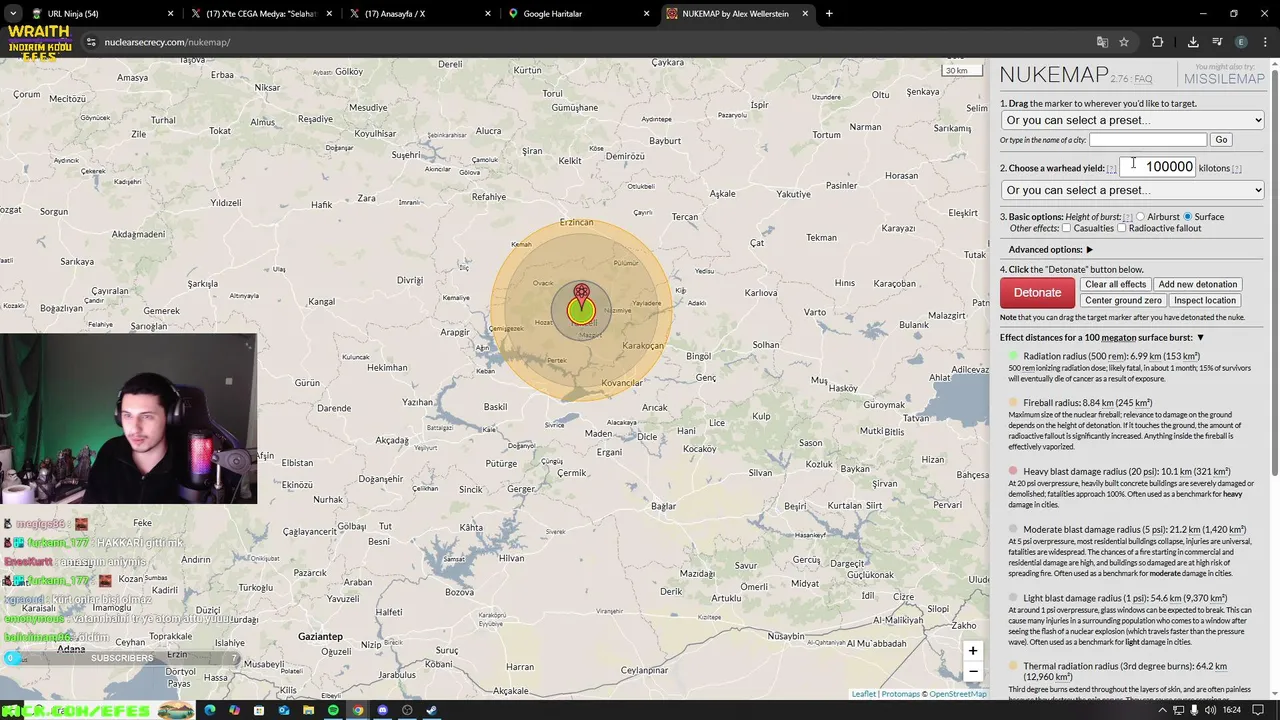
Task: Select the Airburst radio button
Action: pos(1140,217)
